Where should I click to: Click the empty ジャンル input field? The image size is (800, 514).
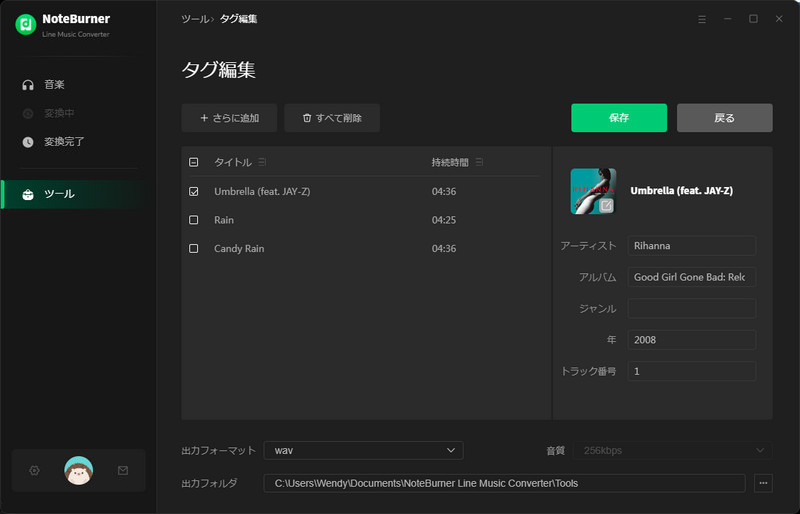click(x=691, y=308)
